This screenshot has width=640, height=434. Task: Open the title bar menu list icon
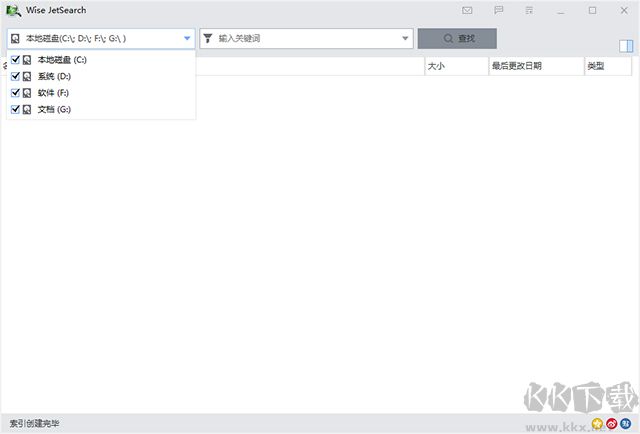529,11
